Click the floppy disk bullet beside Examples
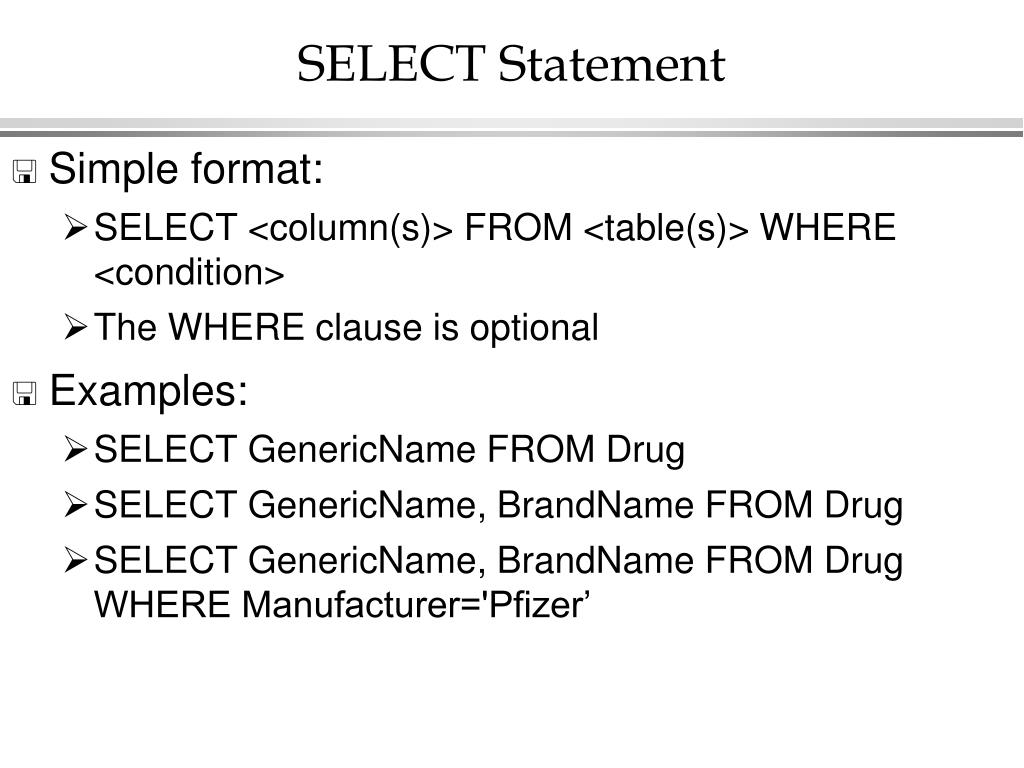Image resolution: width=1024 pixels, height=768 pixels. coord(25,394)
